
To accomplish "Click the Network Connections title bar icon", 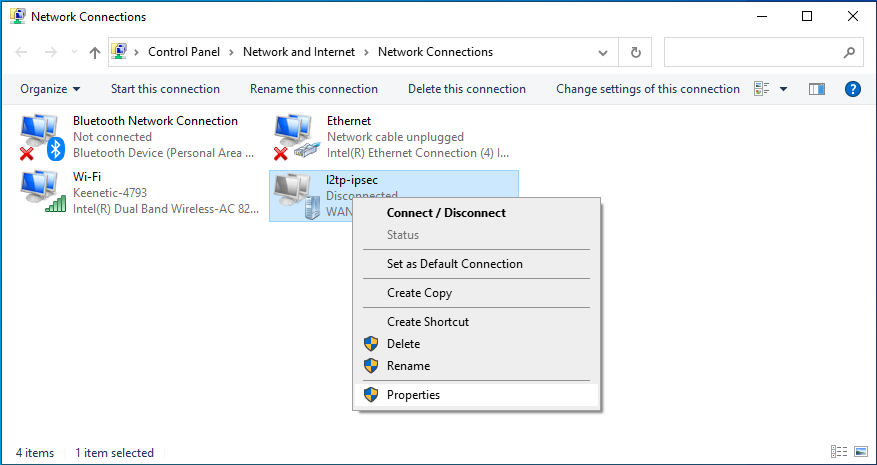I will (x=18, y=16).
